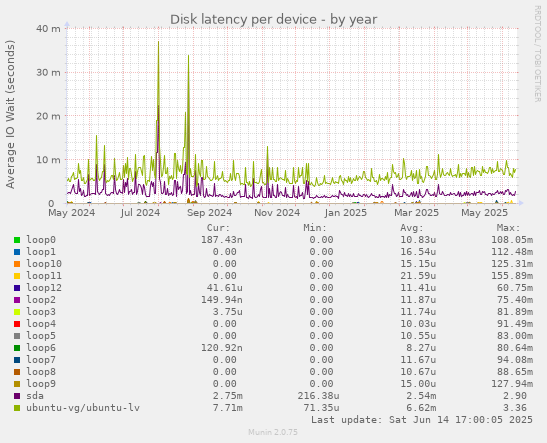547x443 pixels.
Task: Click the 'Munin 2.0.75' footer text
Action: point(273,432)
